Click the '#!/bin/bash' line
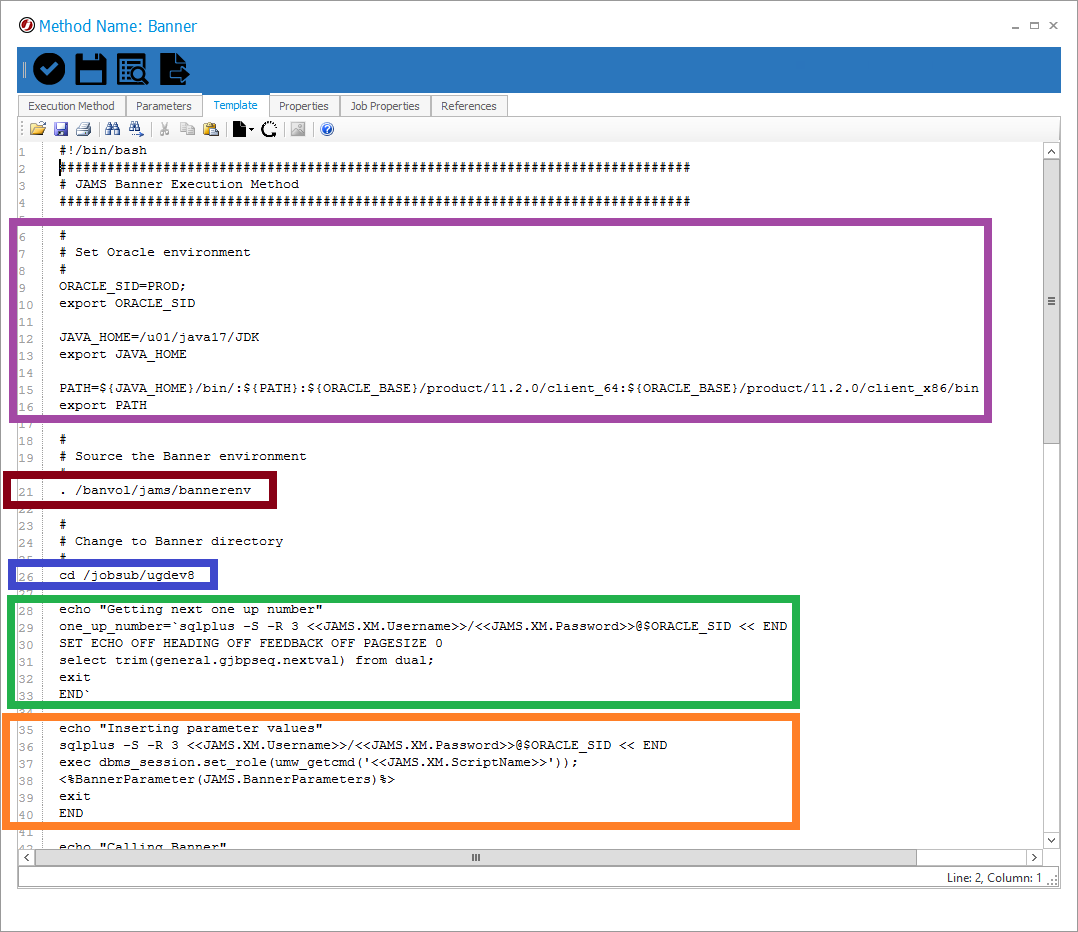The height and width of the screenshot is (932, 1078). (103, 151)
